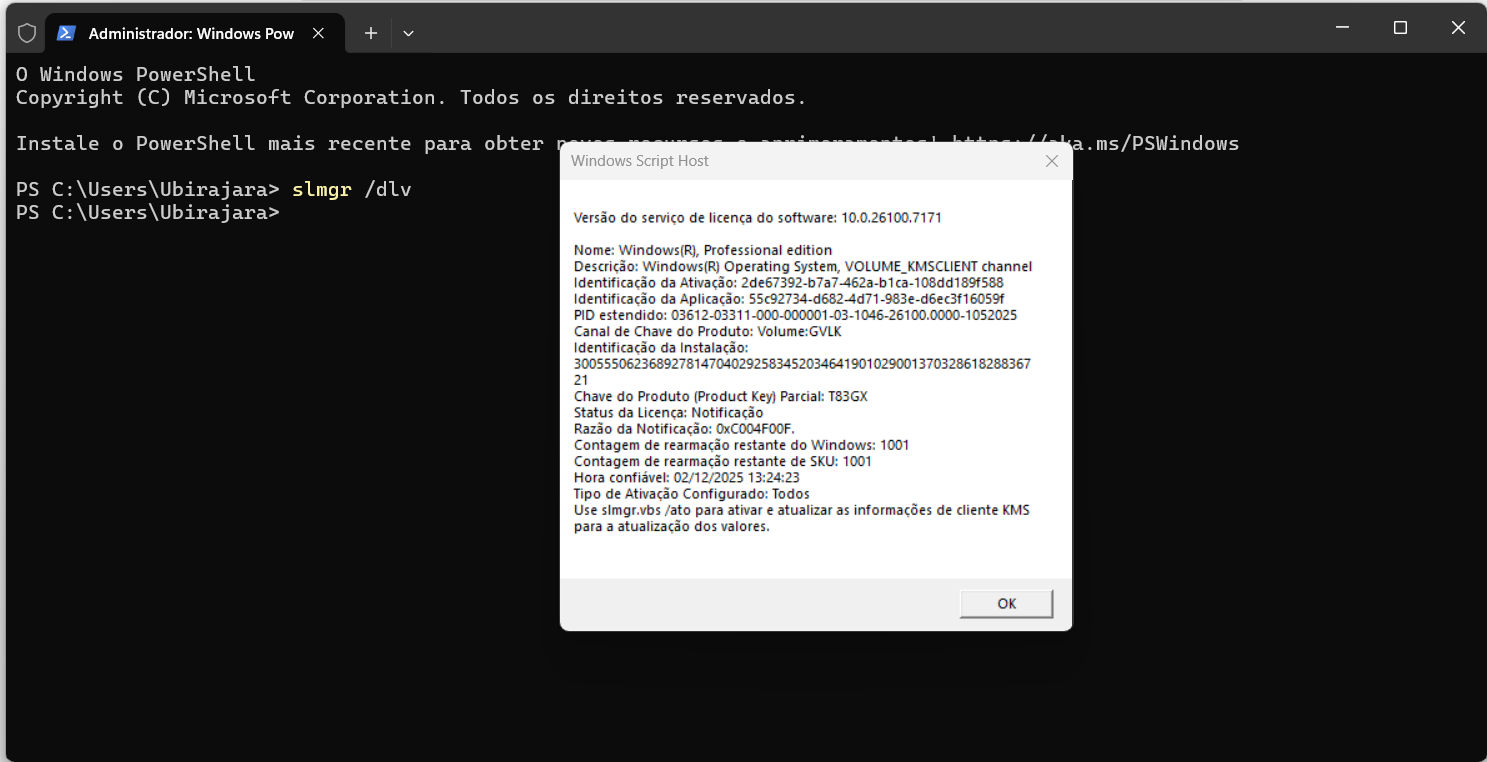Click the VOLUME_KMSCLIENT channel description line

coord(803,266)
